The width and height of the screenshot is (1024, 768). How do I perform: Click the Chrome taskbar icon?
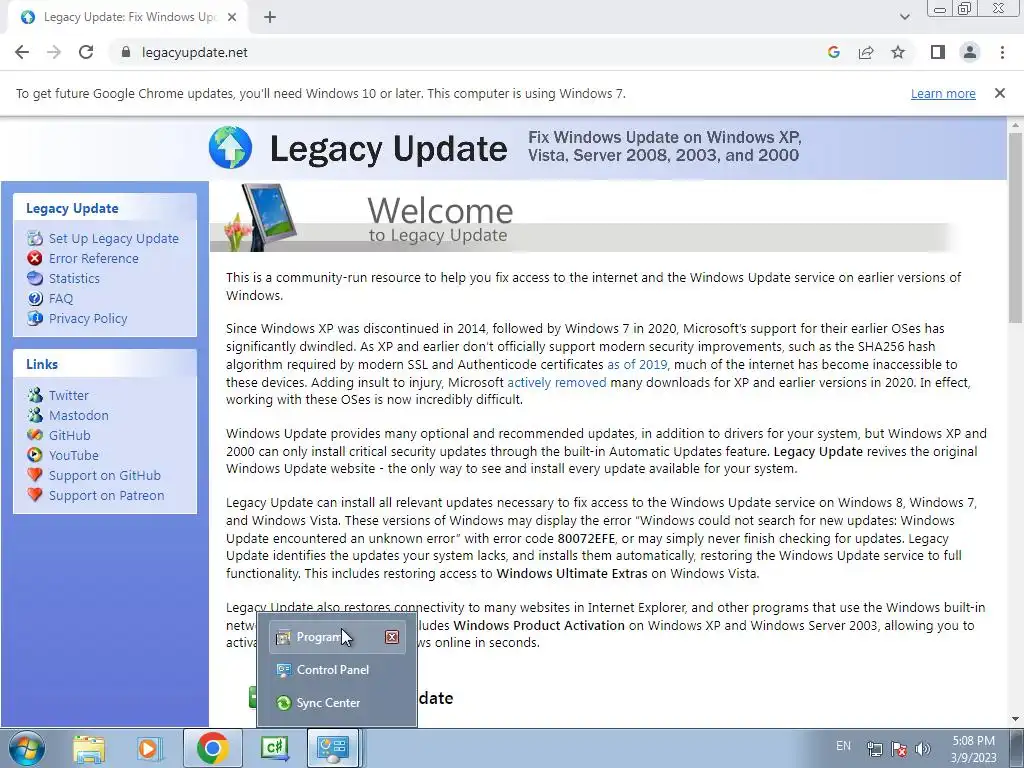tap(212, 748)
